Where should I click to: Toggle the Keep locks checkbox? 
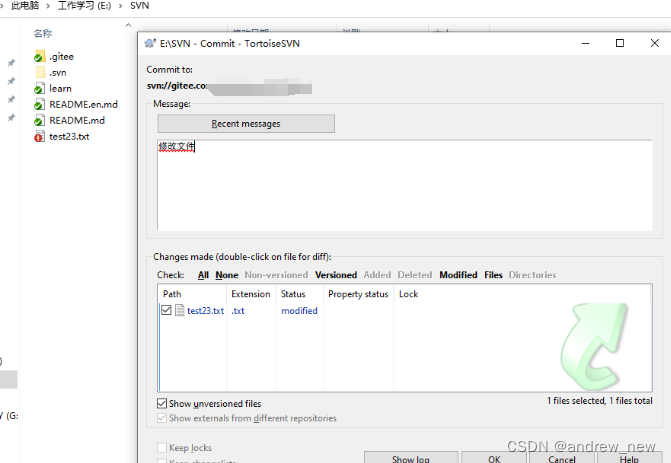click(x=162, y=448)
